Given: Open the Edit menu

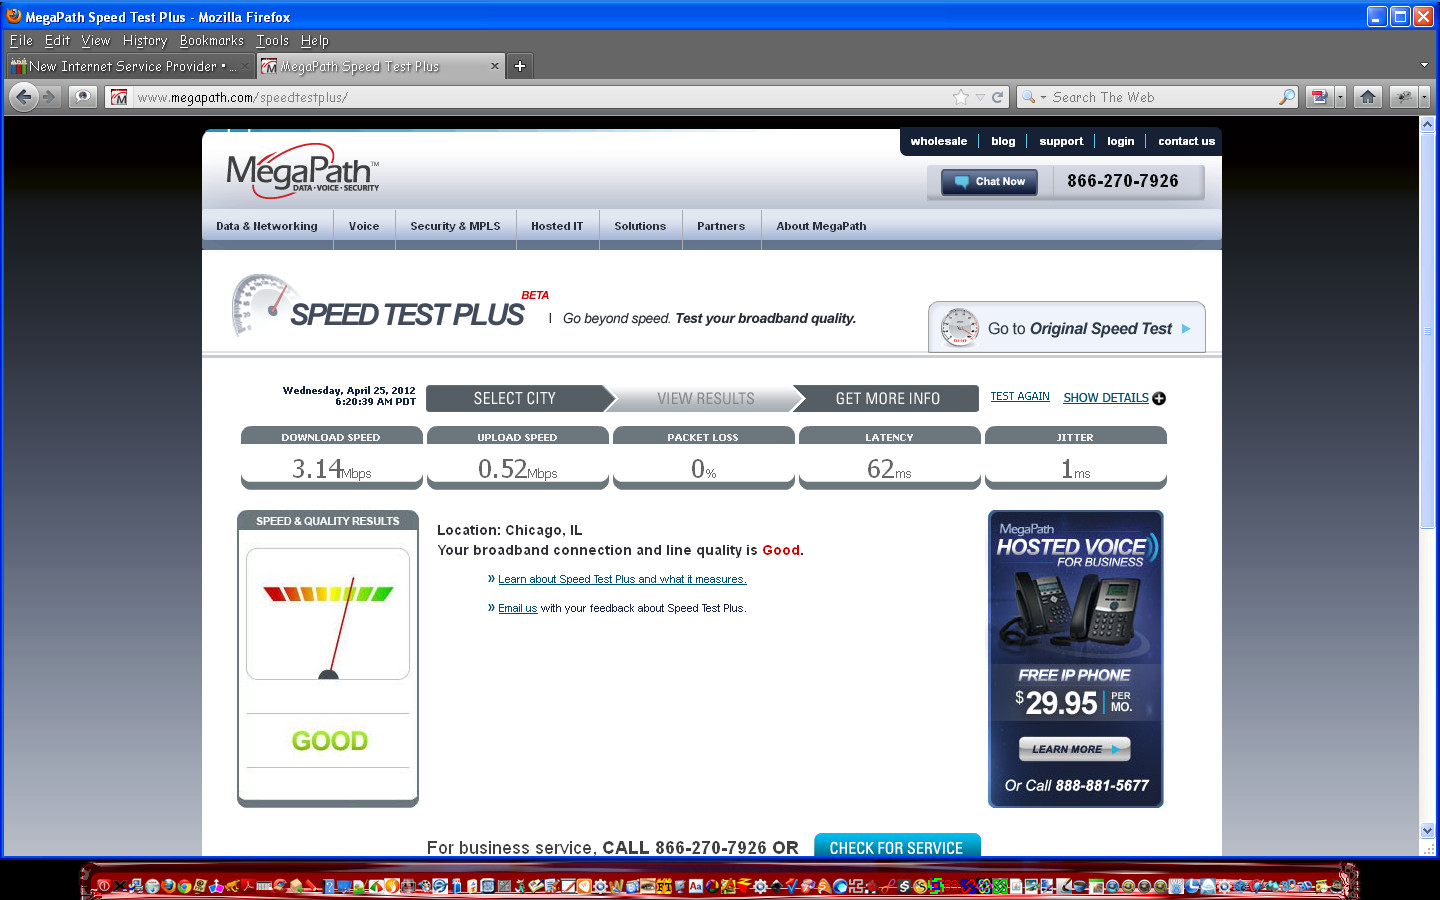Looking at the screenshot, I should point(57,40).
